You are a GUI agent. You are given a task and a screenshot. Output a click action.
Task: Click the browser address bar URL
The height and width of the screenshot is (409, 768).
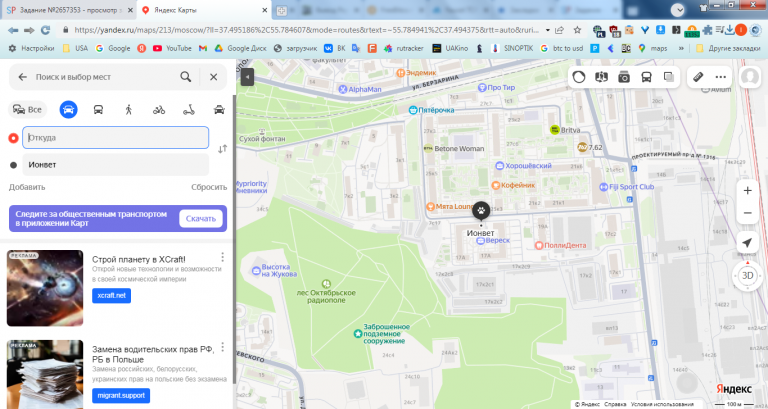(306, 30)
